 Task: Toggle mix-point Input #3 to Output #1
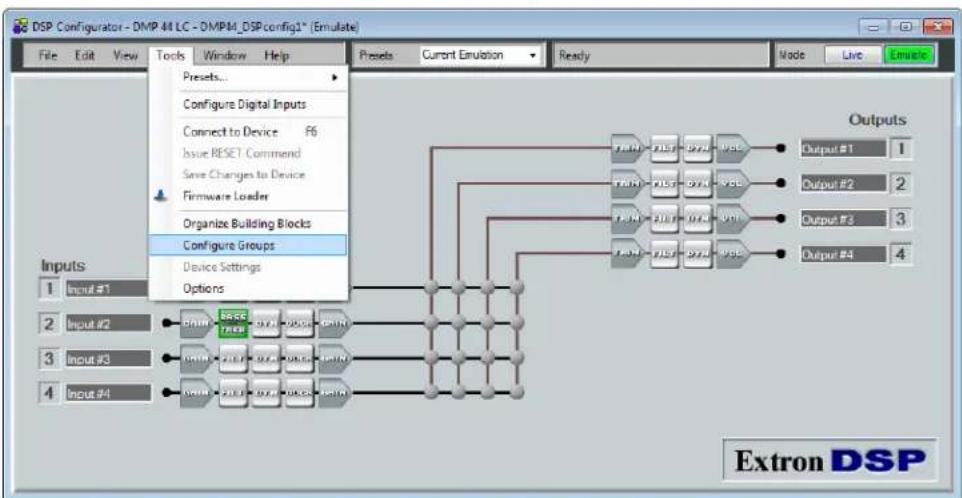tap(431, 357)
